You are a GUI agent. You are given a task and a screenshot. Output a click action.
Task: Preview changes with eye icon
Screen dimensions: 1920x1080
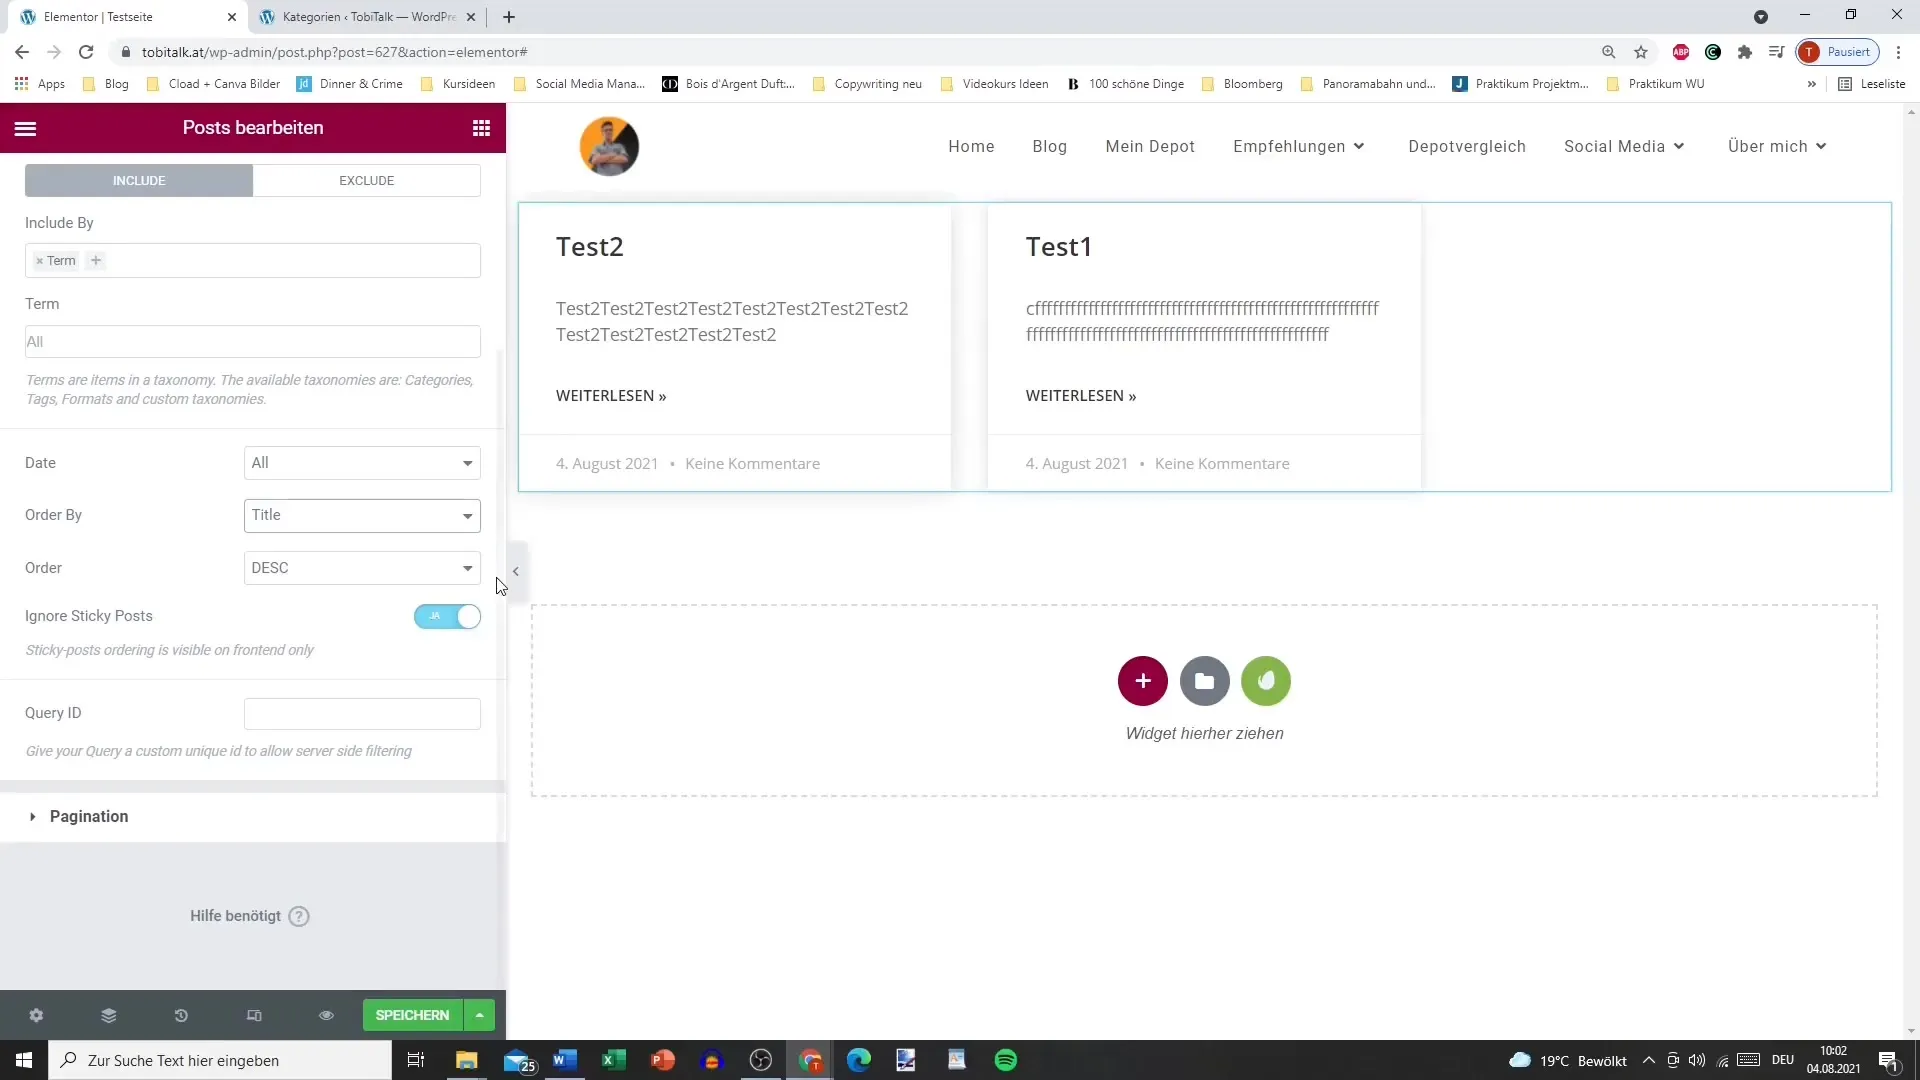pyautogui.click(x=326, y=1015)
